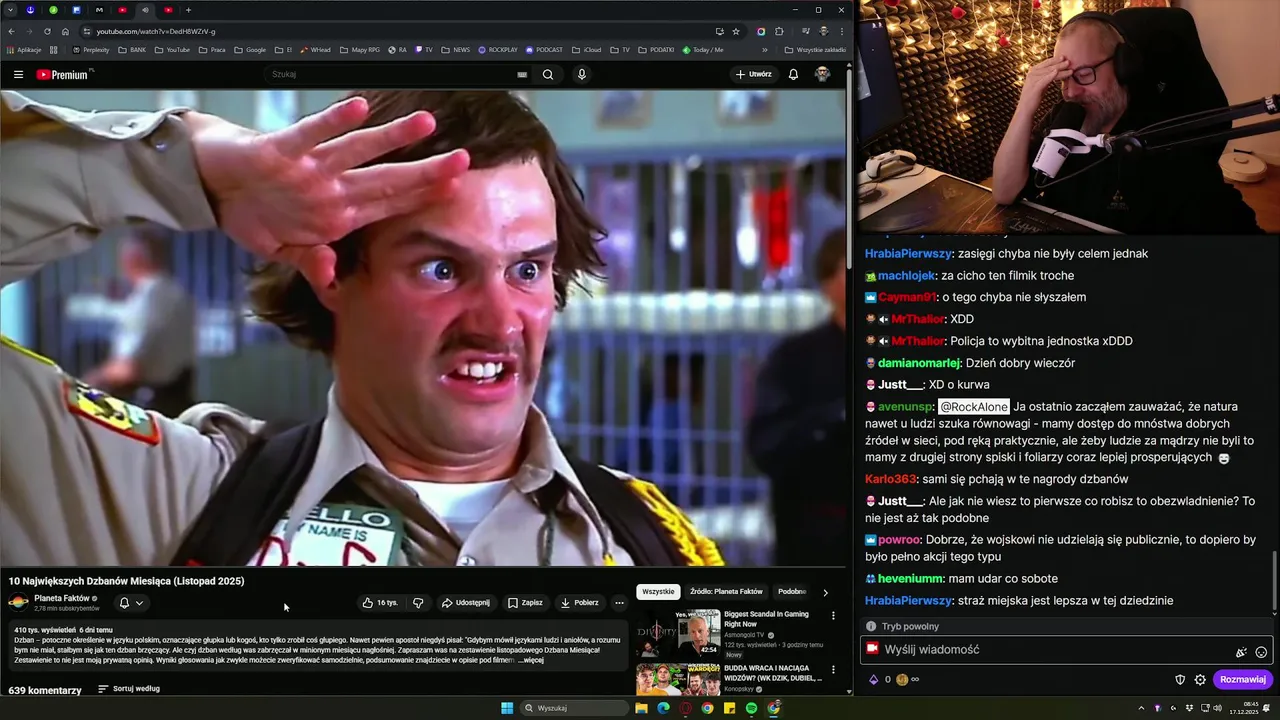Screen dimensions: 1280x720
Task: Open options menu for Biggest Scandal video
Action: (x=833, y=616)
